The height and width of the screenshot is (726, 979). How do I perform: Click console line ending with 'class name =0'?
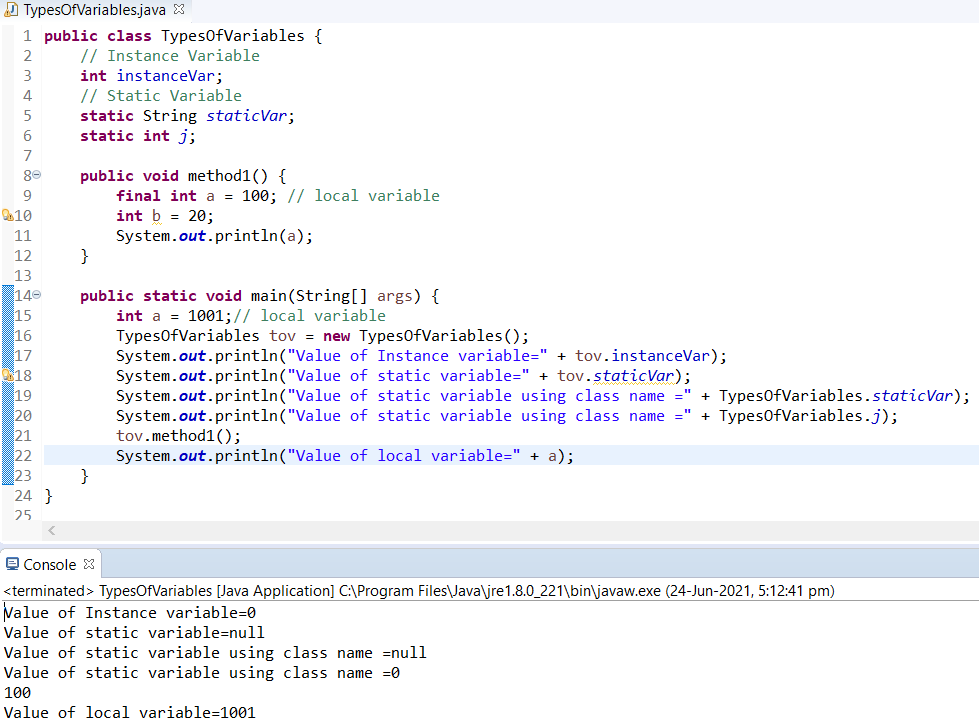tap(202, 673)
